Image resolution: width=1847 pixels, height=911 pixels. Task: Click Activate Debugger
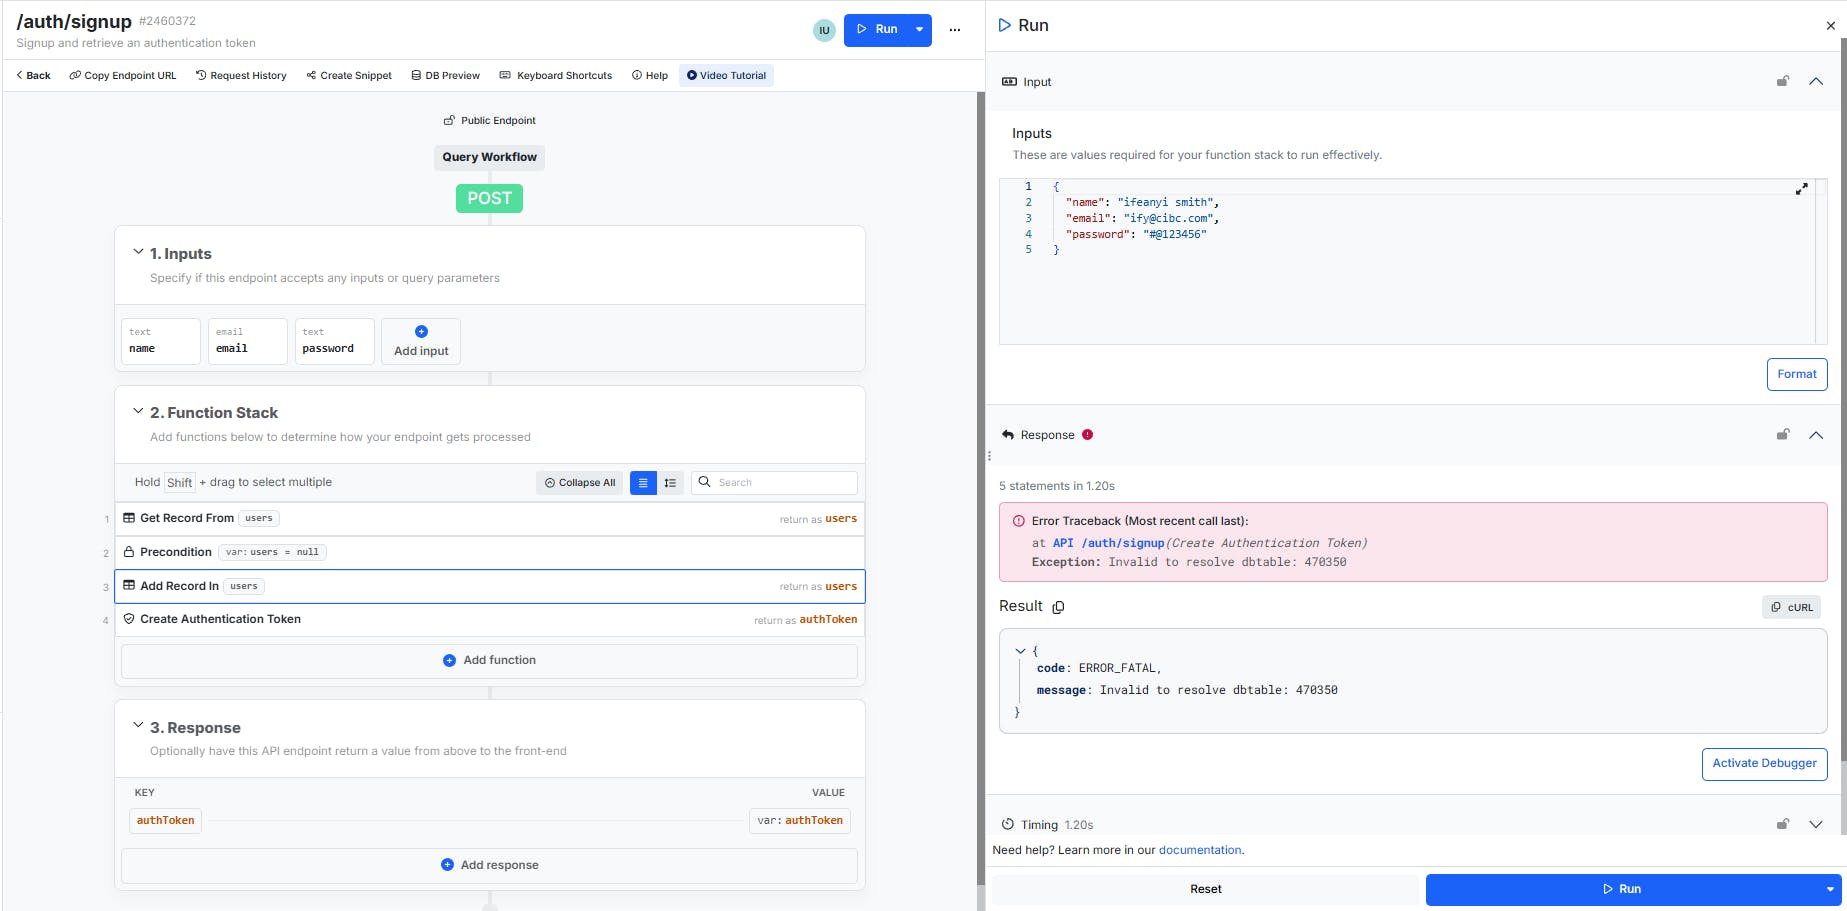pos(1764,763)
